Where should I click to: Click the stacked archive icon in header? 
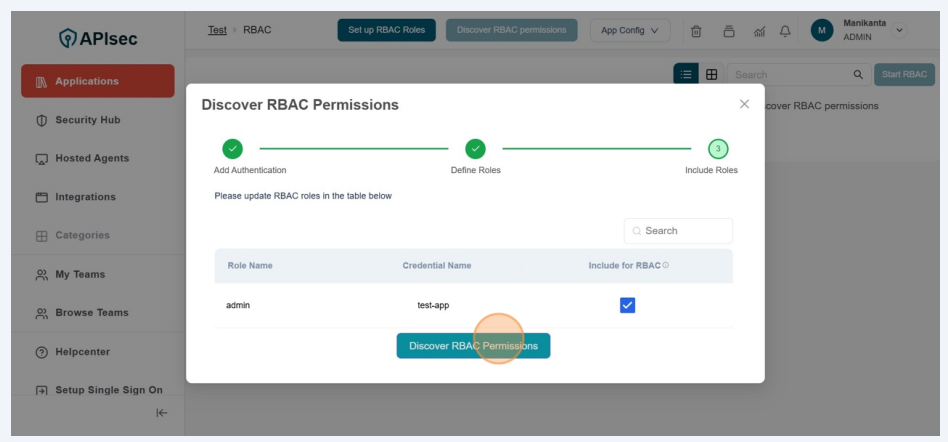pos(729,30)
